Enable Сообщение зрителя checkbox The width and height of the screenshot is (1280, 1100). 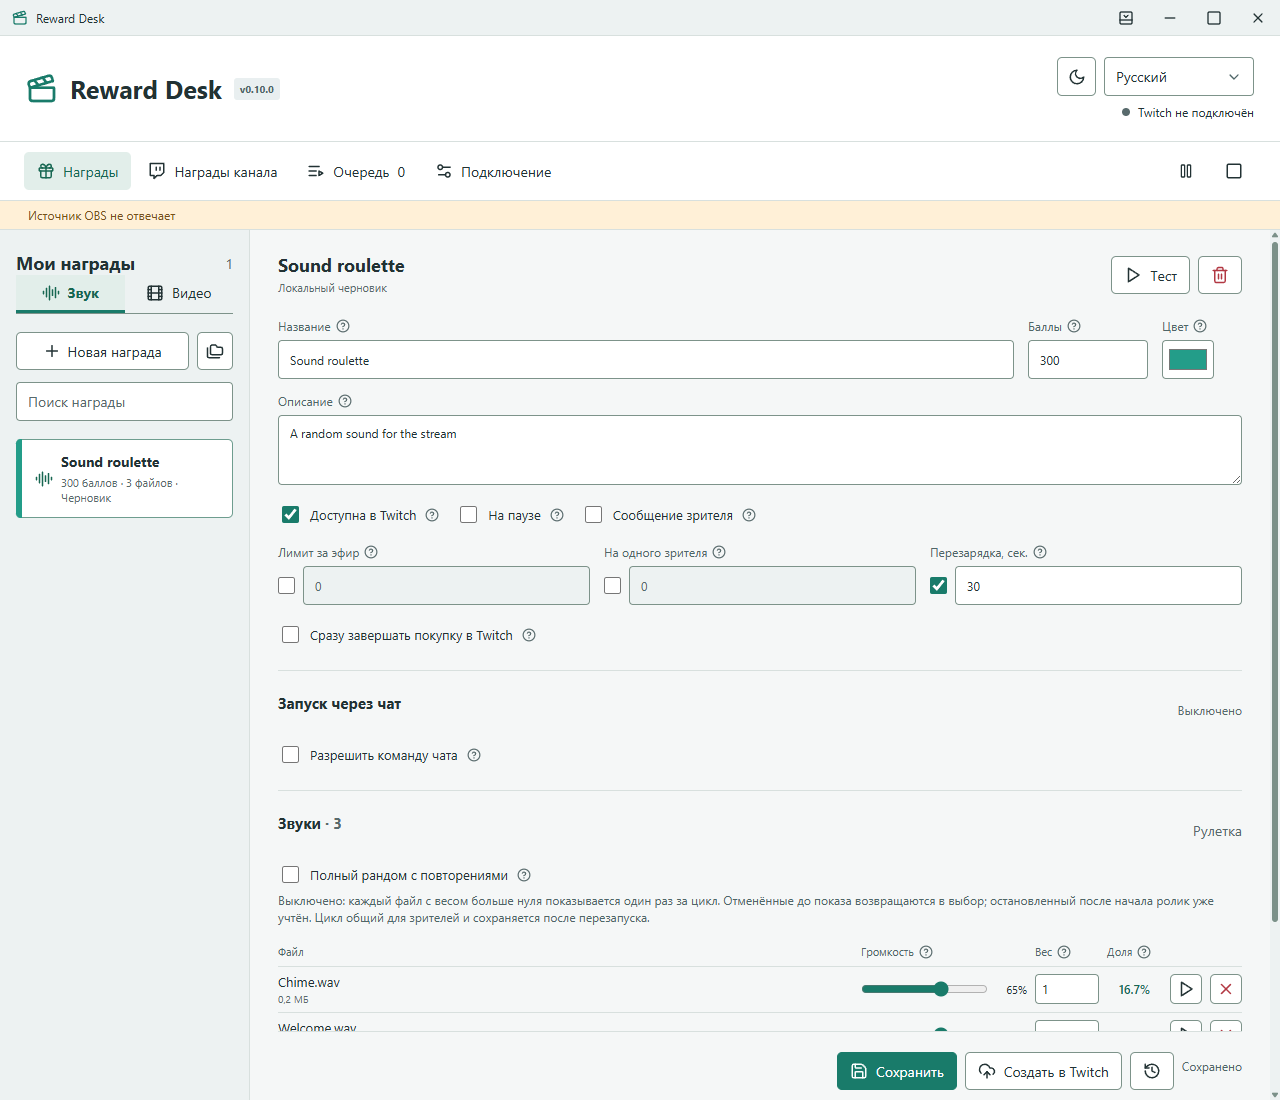[x=594, y=515]
